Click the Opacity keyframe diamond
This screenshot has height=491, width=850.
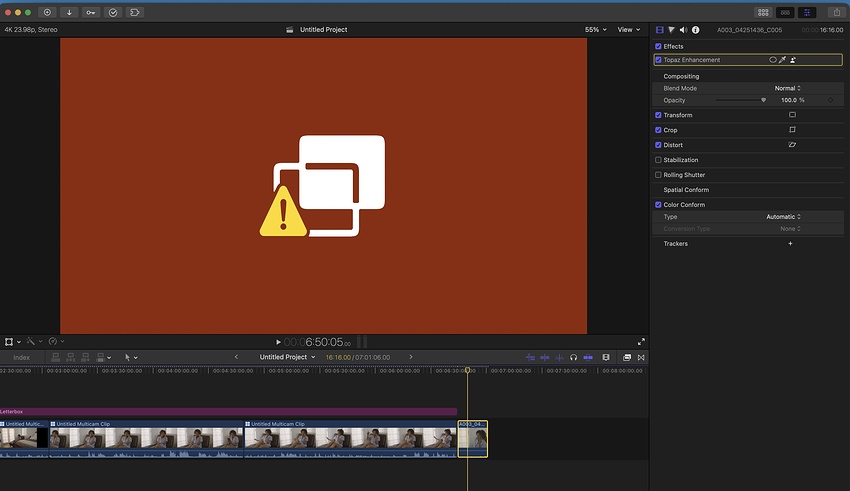[830, 100]
